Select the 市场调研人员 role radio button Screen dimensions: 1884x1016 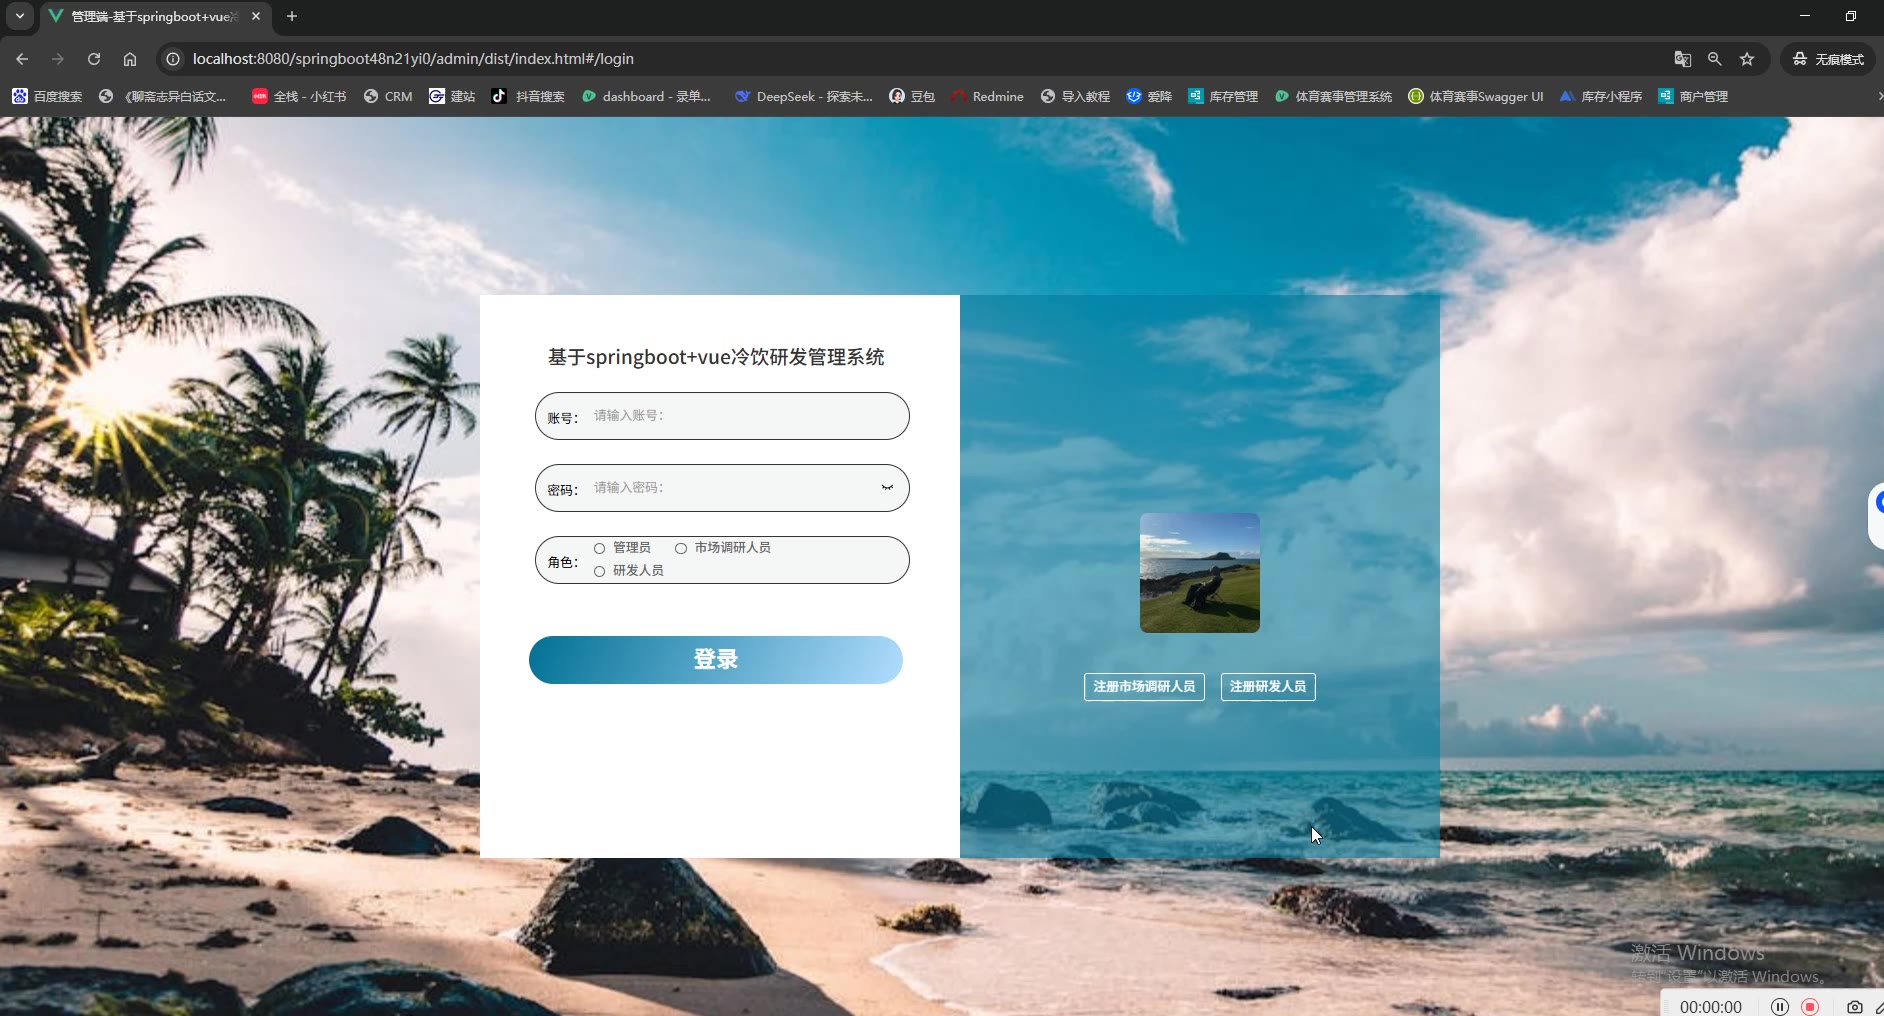(681, 548)
